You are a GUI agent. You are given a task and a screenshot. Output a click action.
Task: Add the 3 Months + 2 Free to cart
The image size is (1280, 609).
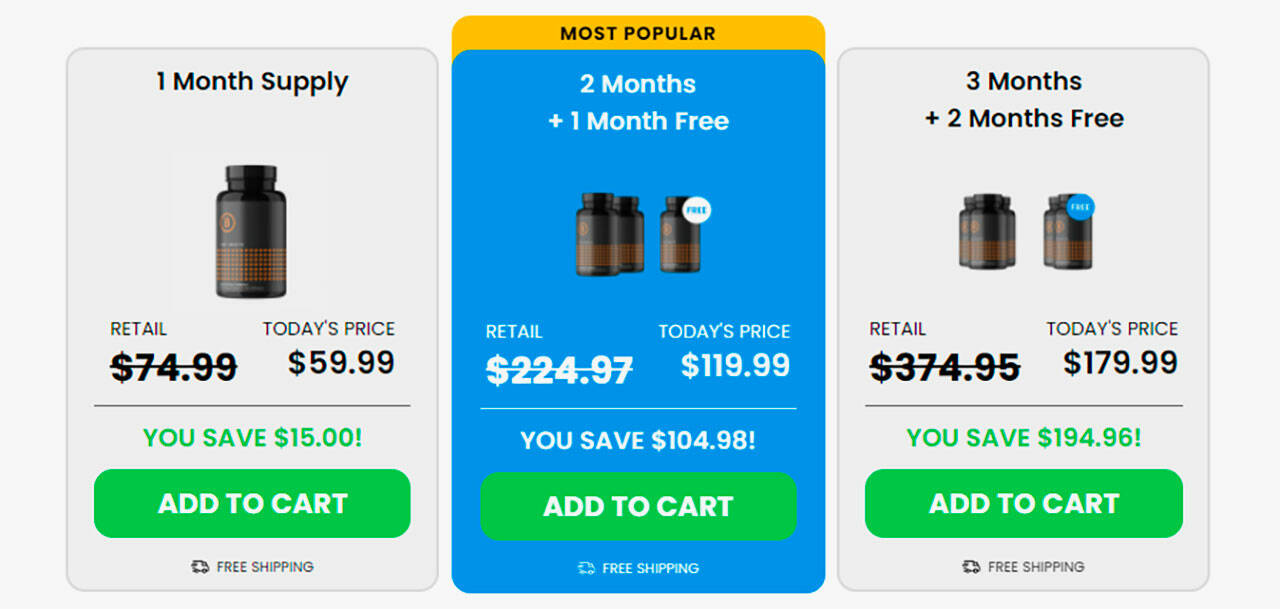pos(1023,503)
